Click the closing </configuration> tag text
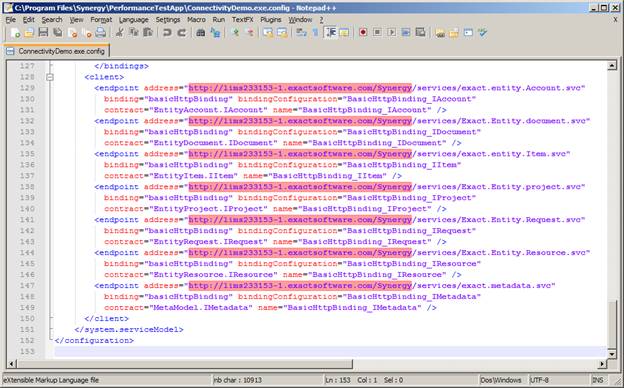This screenshot has height=388, width=624. tap(94, 341)
